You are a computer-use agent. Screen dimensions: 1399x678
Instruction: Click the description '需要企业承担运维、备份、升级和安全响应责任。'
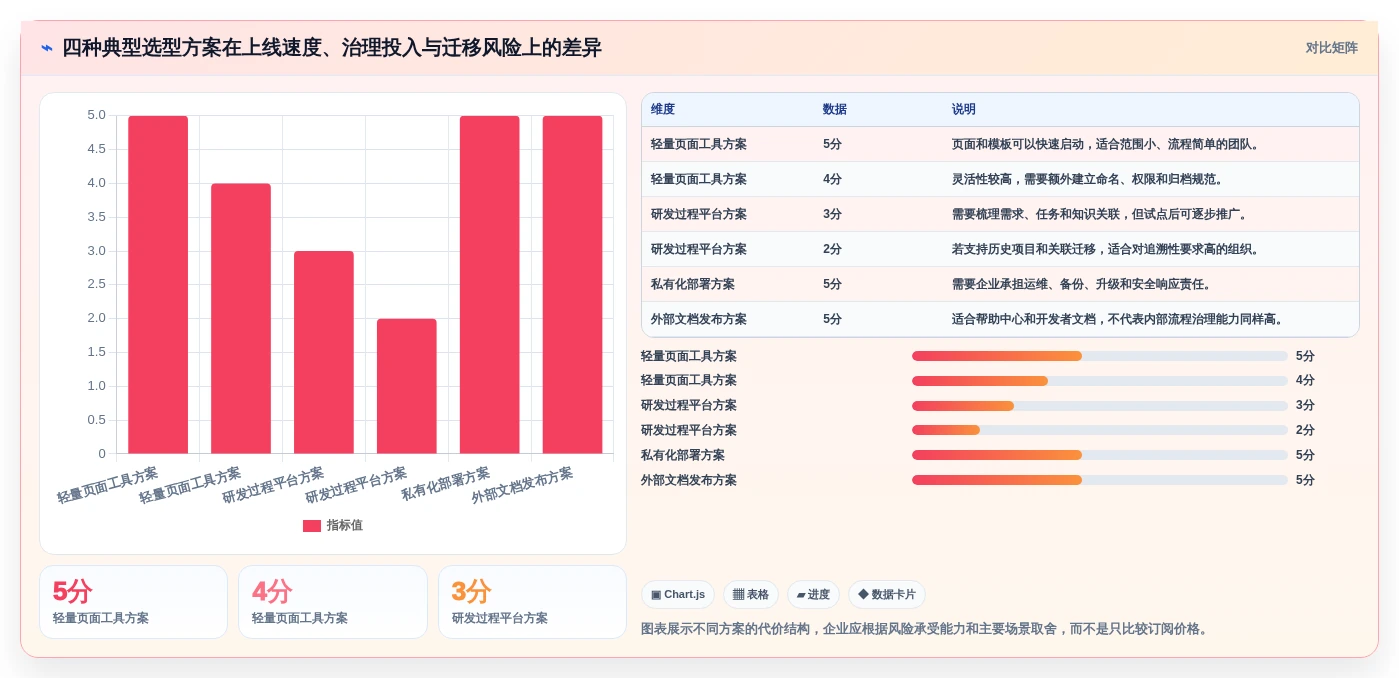click(1084, 285)
